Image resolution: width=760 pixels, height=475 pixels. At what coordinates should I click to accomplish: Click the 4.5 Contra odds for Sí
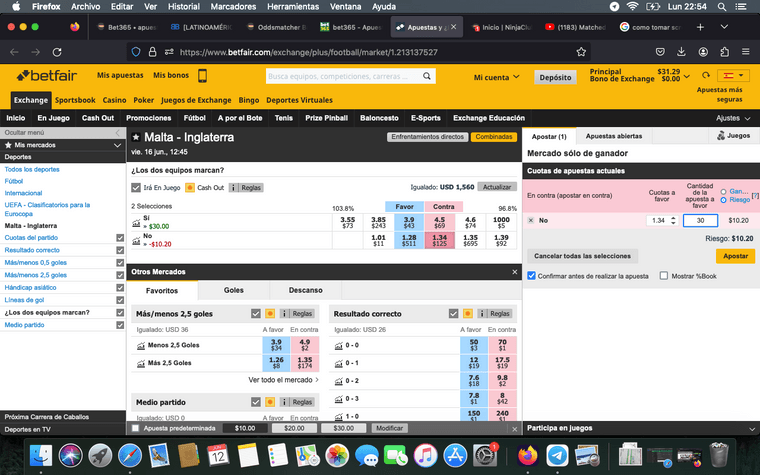click(x=440, y=222)
